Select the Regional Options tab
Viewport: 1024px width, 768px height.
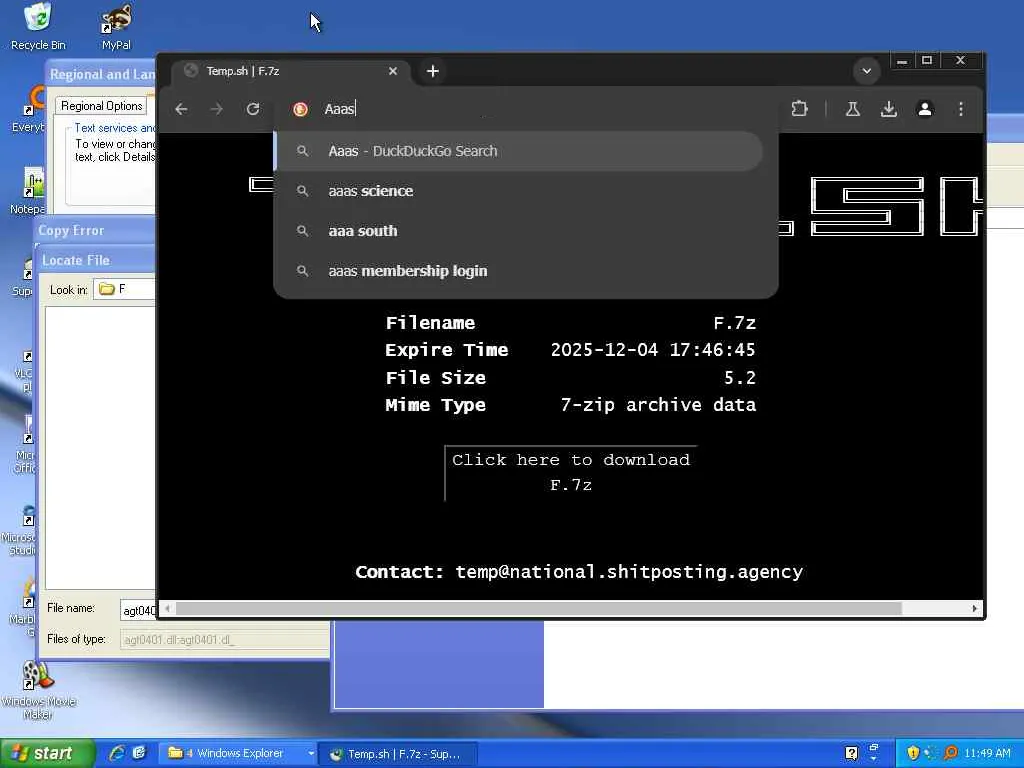(x=101, y=106)
